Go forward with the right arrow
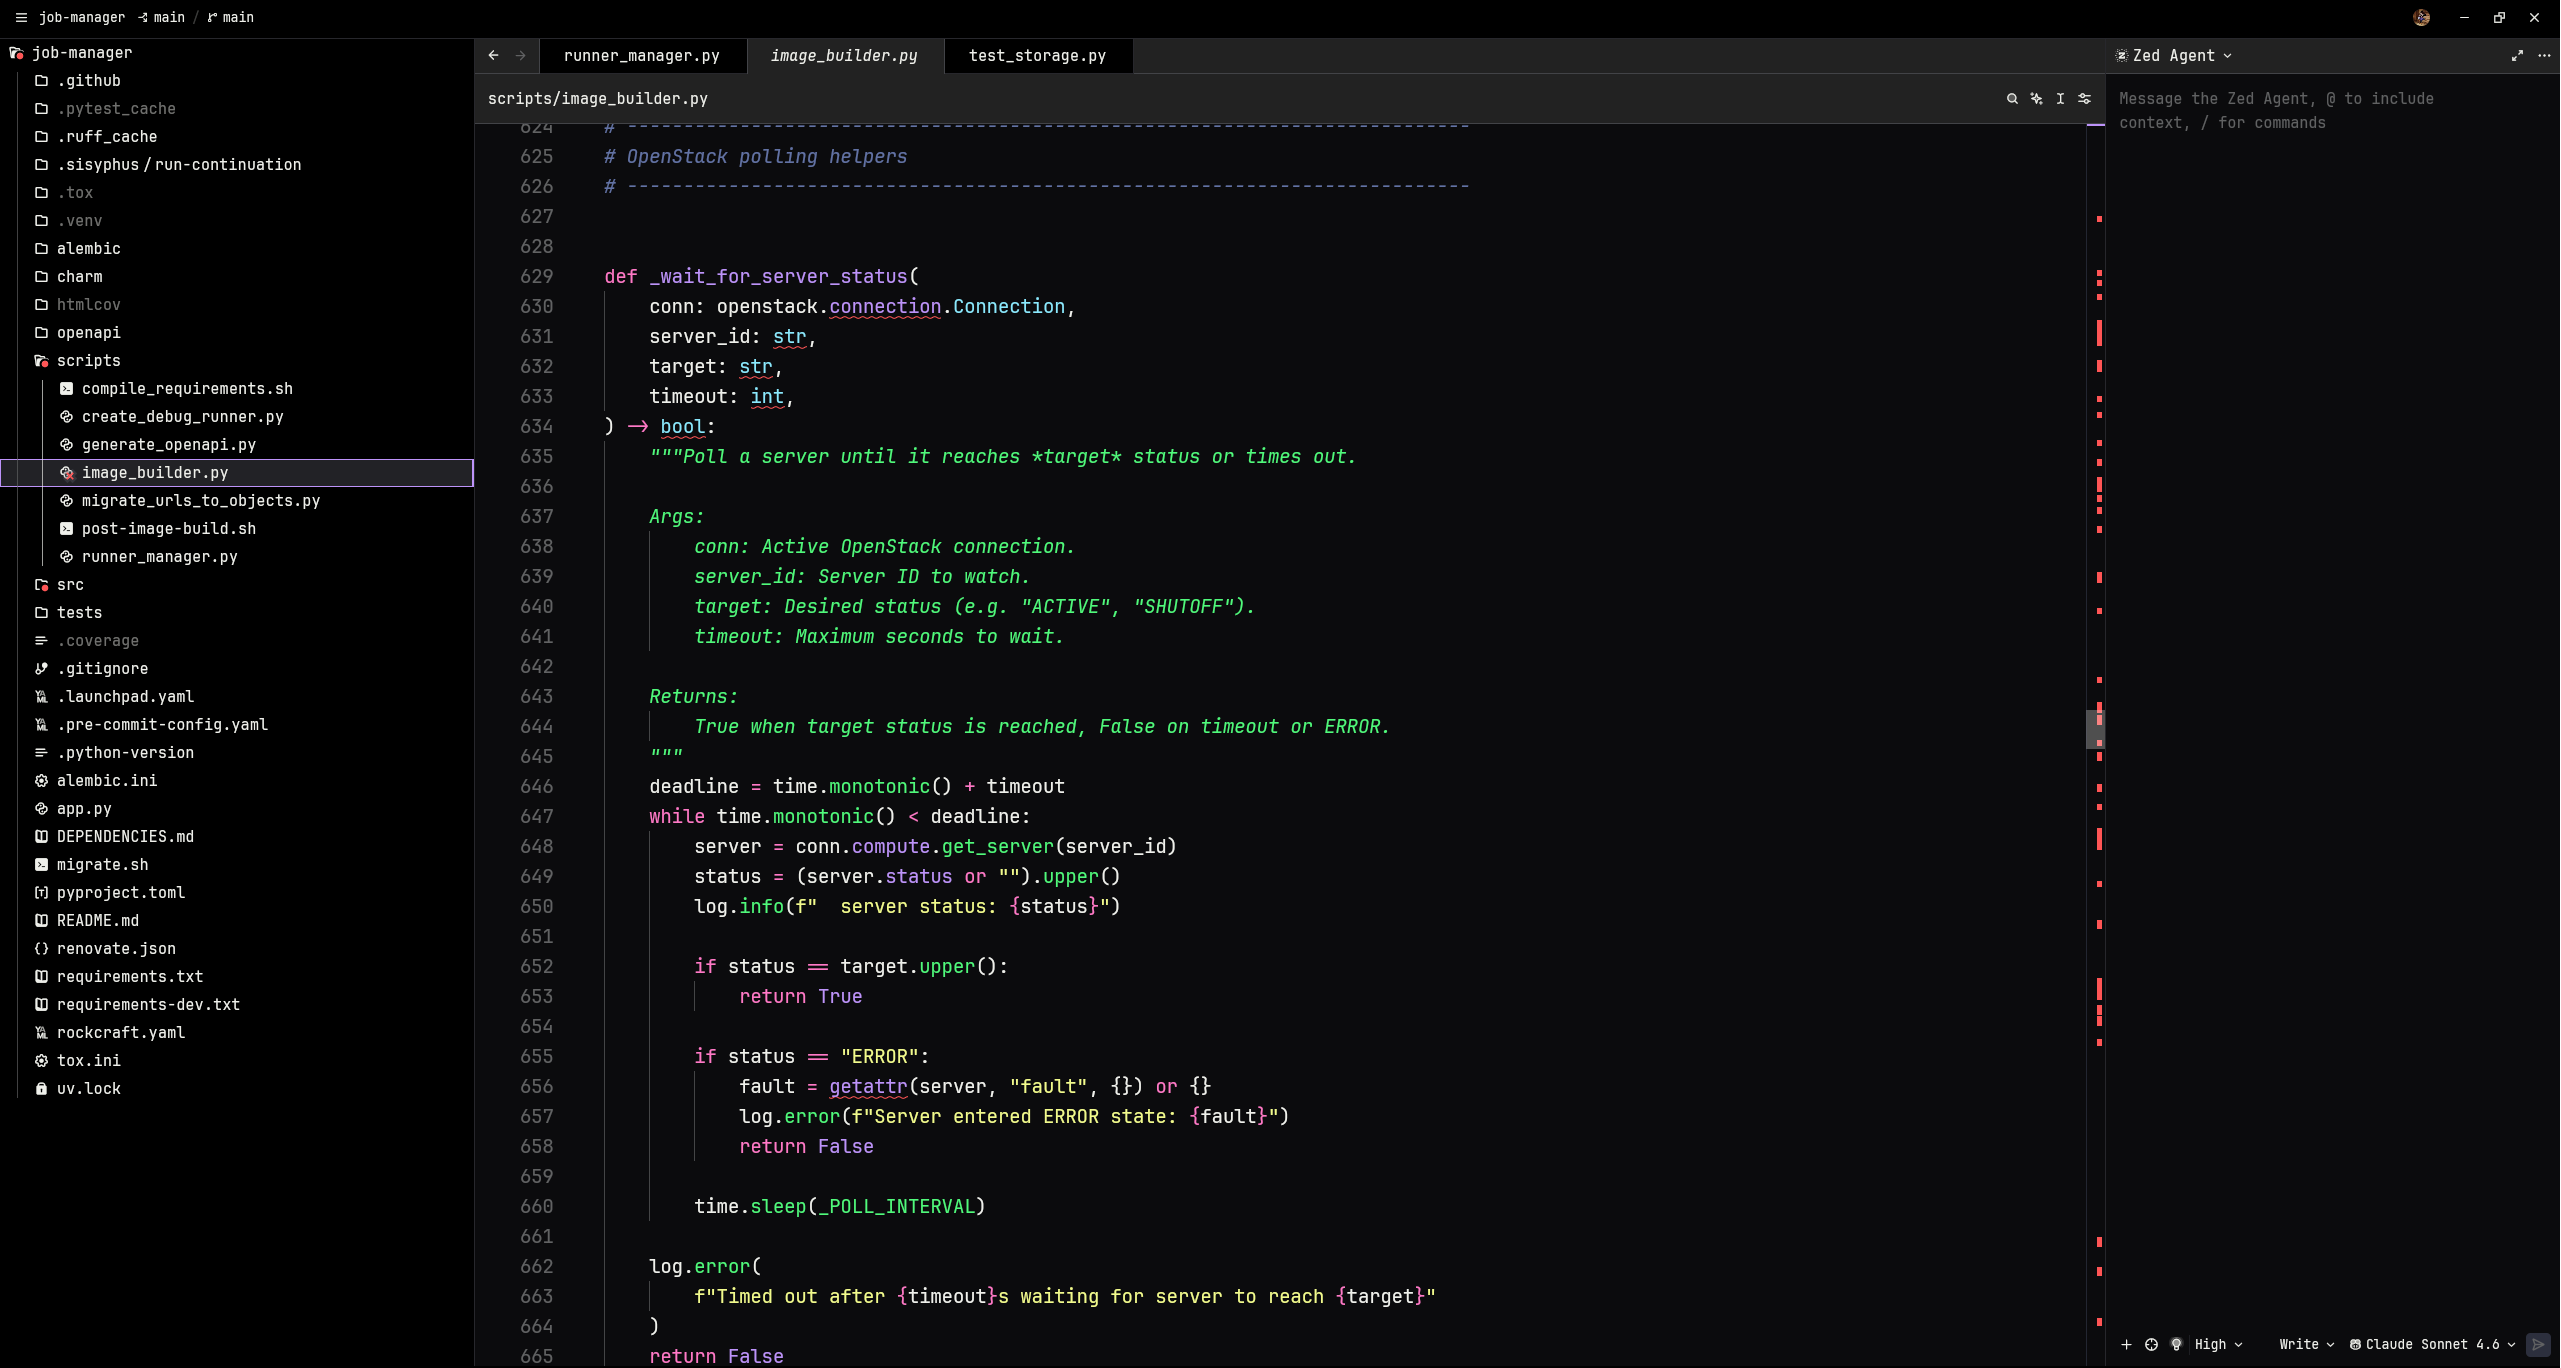 [520, 56]
